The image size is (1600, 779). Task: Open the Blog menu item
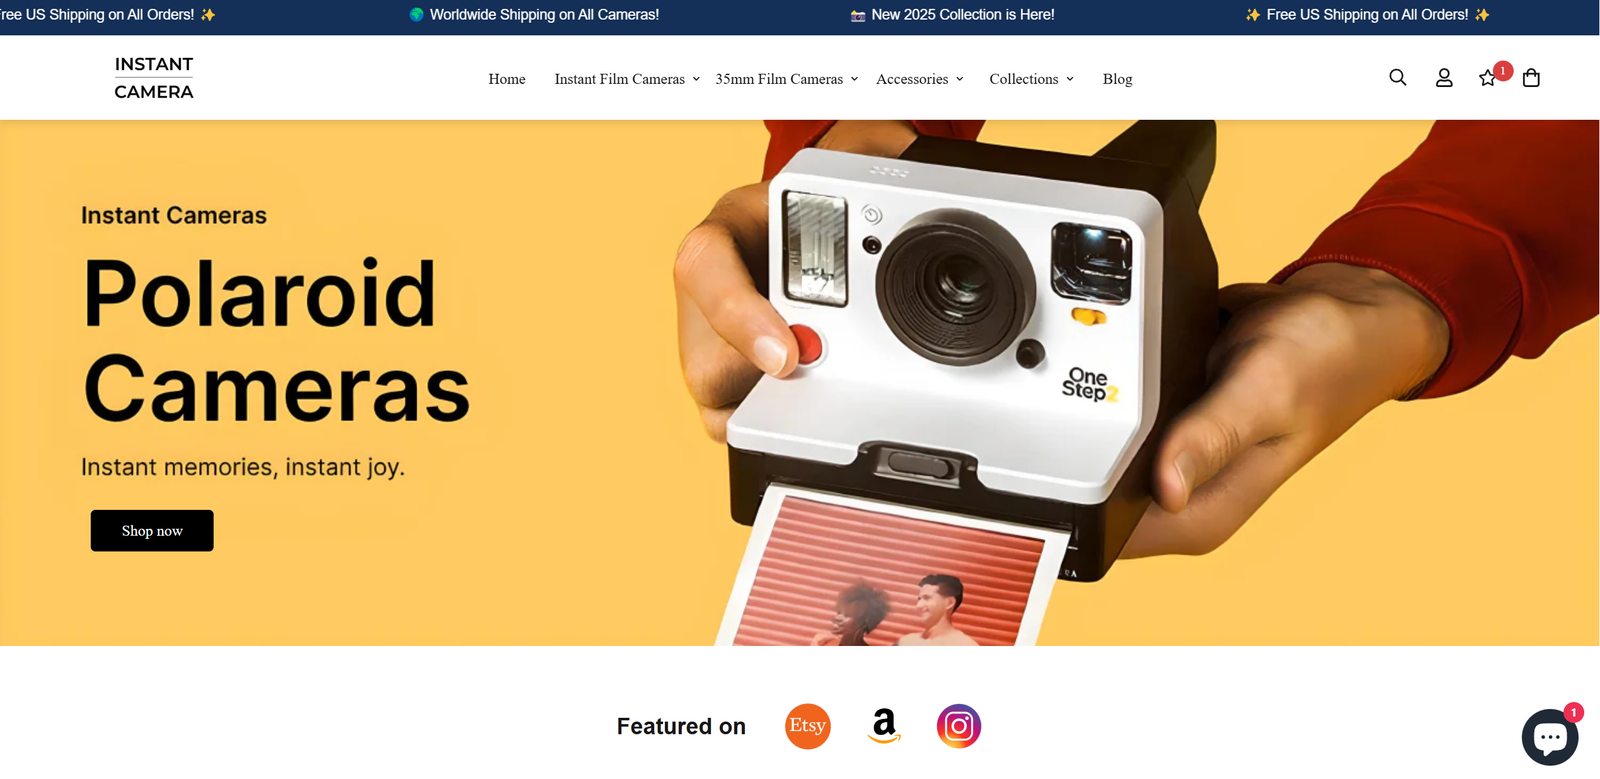pos(1117,79)
